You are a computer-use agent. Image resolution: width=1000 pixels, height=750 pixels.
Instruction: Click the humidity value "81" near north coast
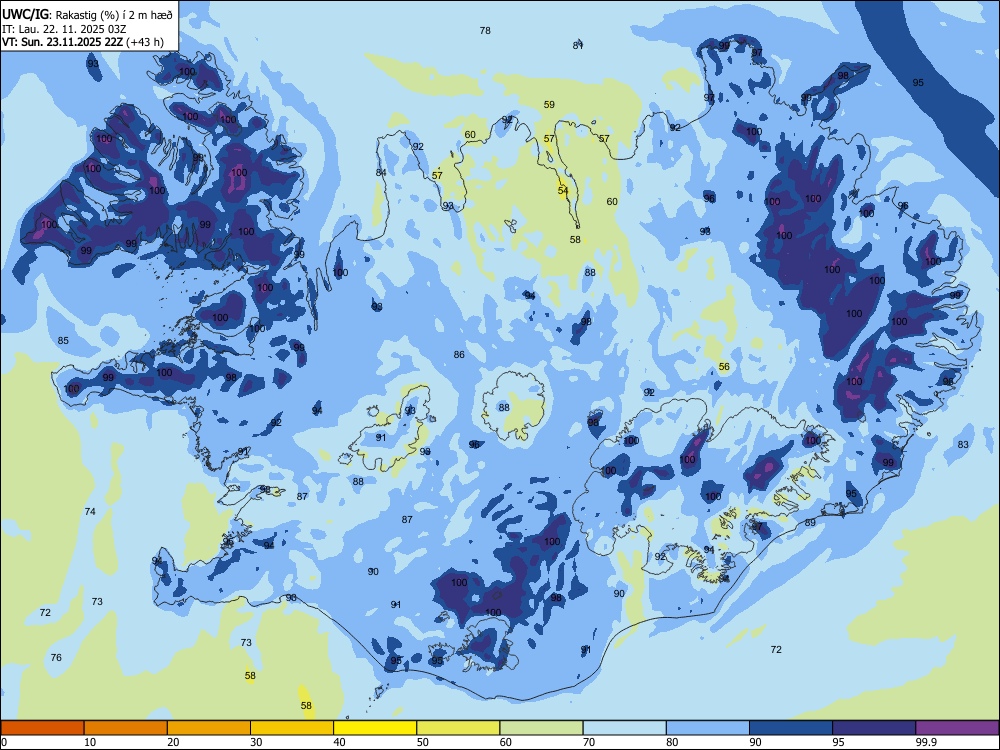(x=578, y=45)
